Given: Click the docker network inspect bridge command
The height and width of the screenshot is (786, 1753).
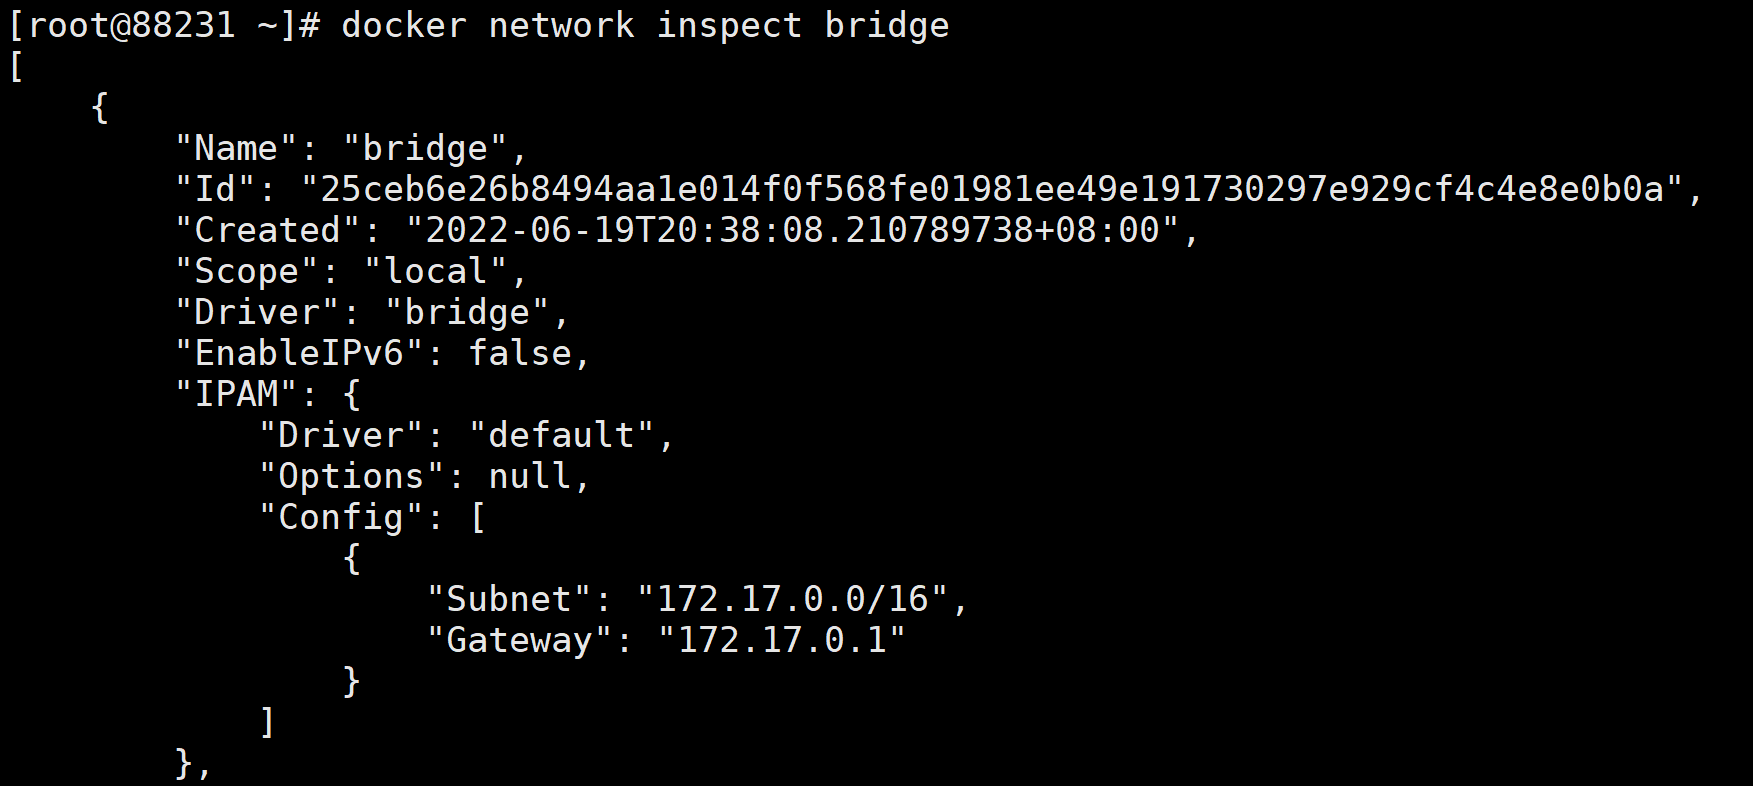Looking at the screenshot, I should (645, 25).
